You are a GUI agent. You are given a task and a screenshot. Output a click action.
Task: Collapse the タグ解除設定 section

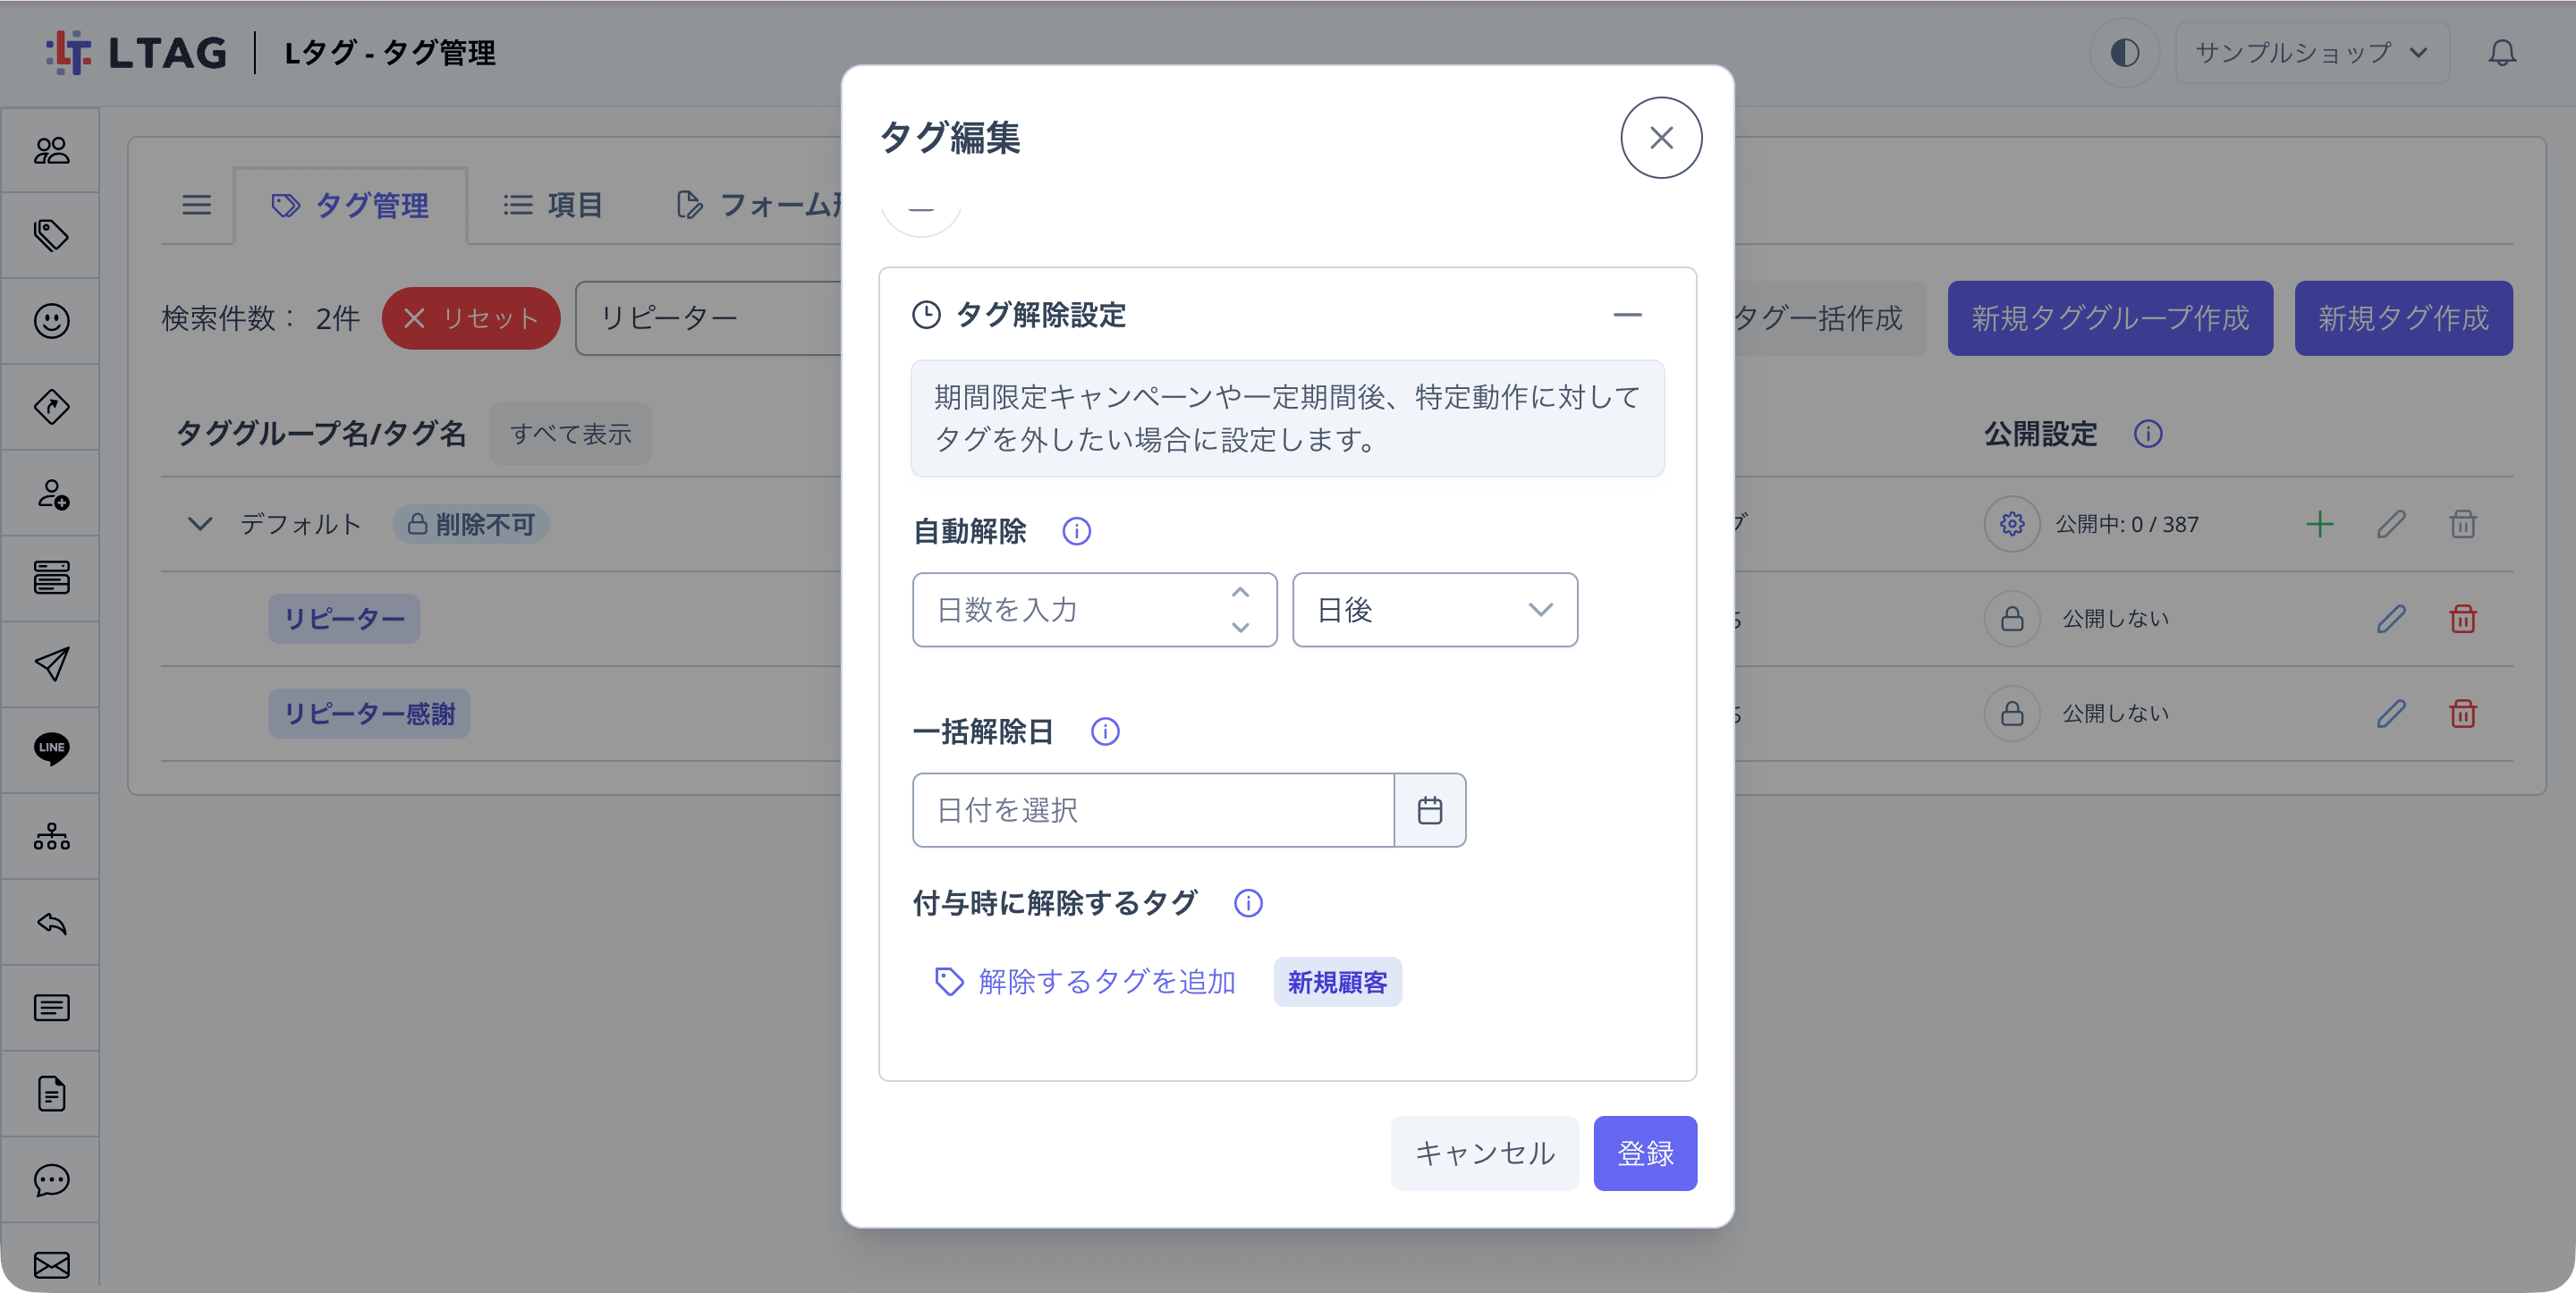[x=1627, y=315]
